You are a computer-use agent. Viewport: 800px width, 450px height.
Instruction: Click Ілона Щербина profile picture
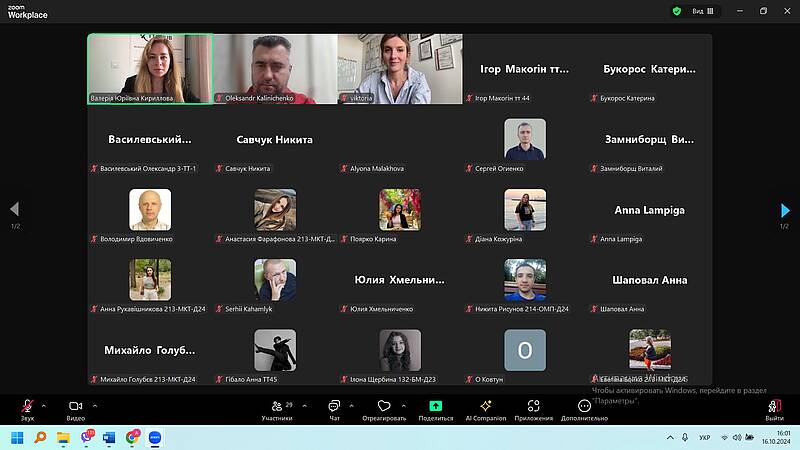coord(400,349)
